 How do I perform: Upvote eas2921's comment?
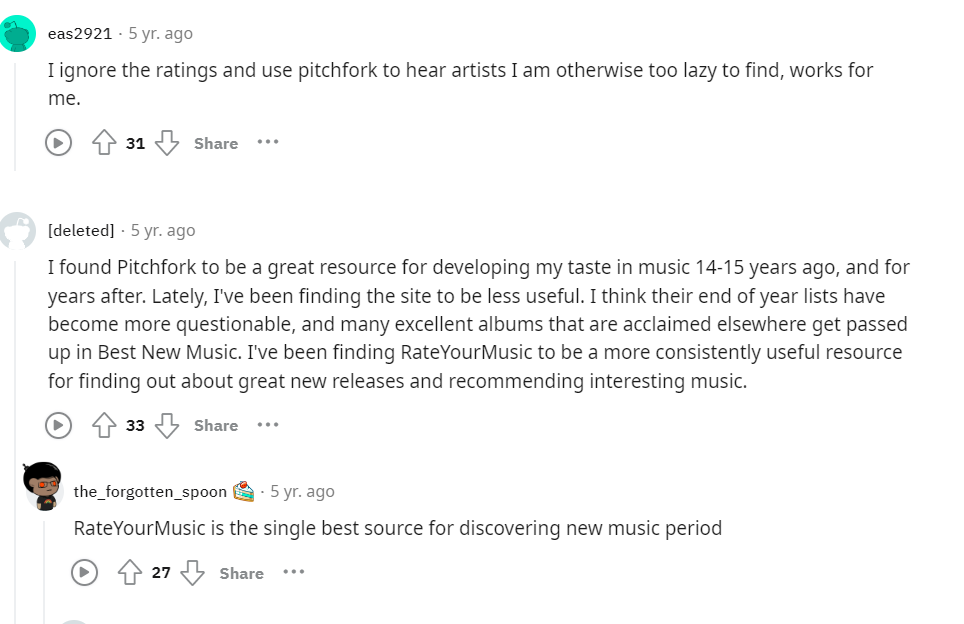104,143
